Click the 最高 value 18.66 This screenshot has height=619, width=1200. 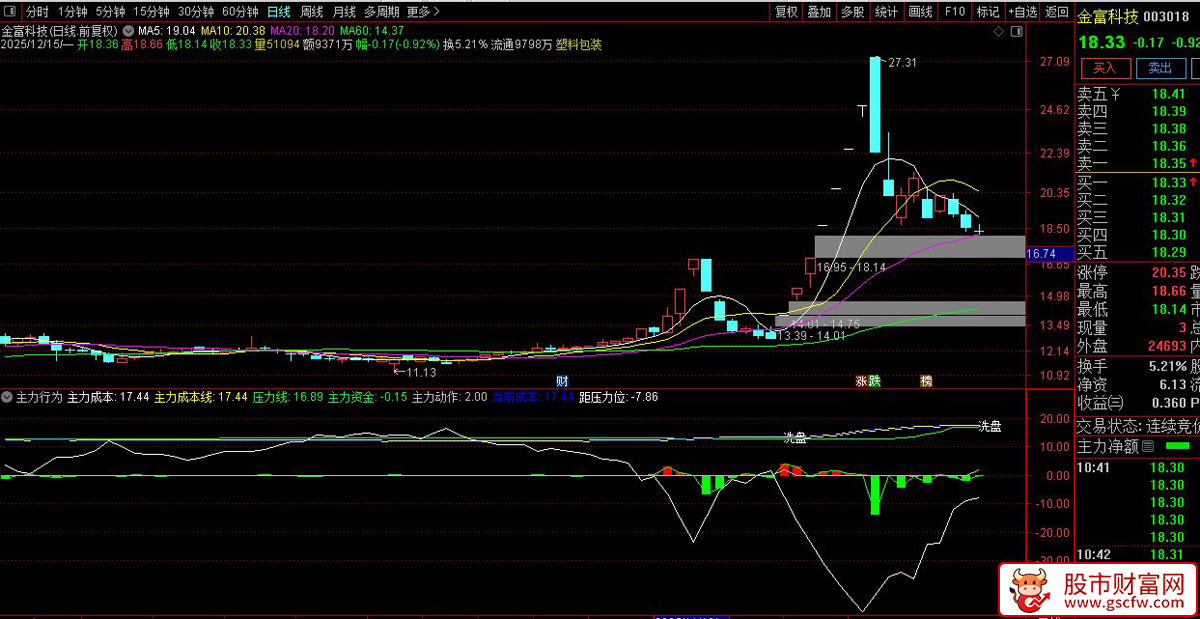[1168, 291]
